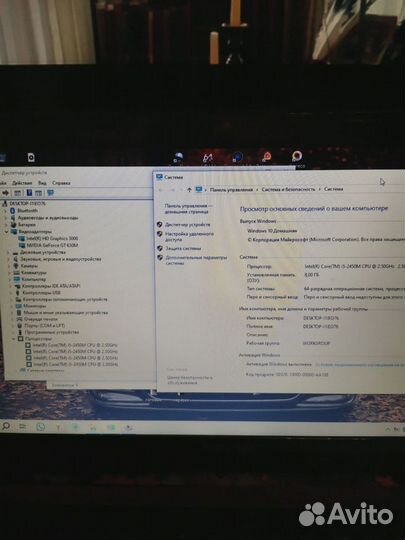
Task: Open the Защита системы link
Action: tap(183, 248)
